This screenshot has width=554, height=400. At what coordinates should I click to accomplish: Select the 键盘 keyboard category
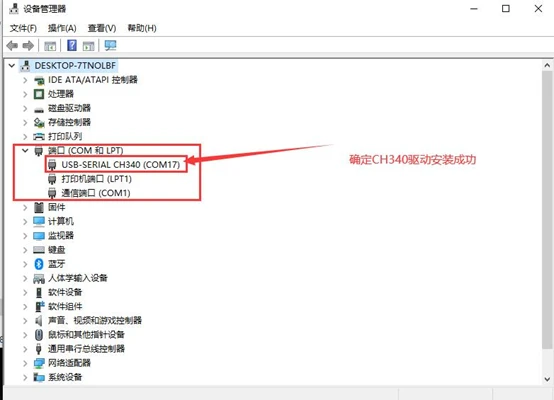57,250
